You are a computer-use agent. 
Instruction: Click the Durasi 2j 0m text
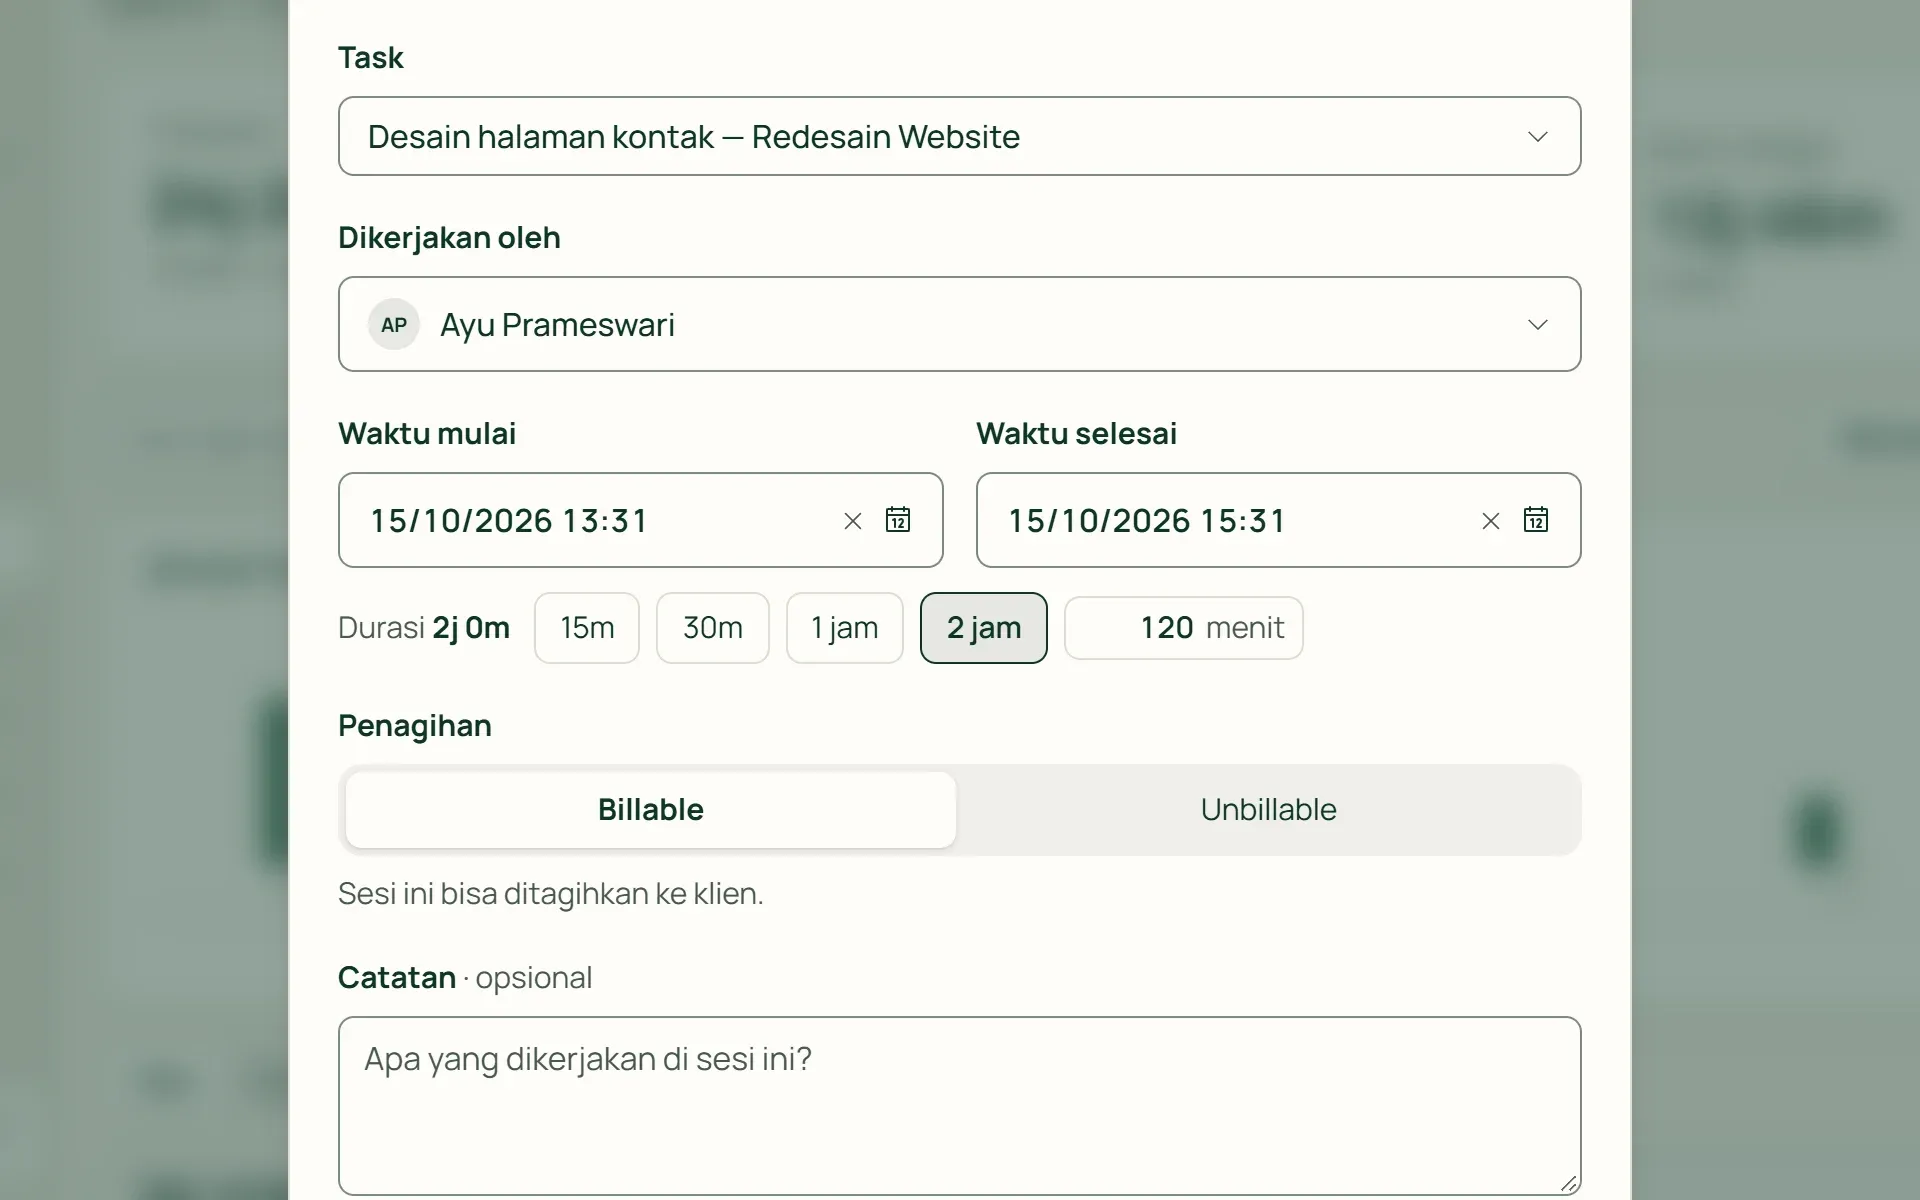pyautogui.click(x=424, y=628)
